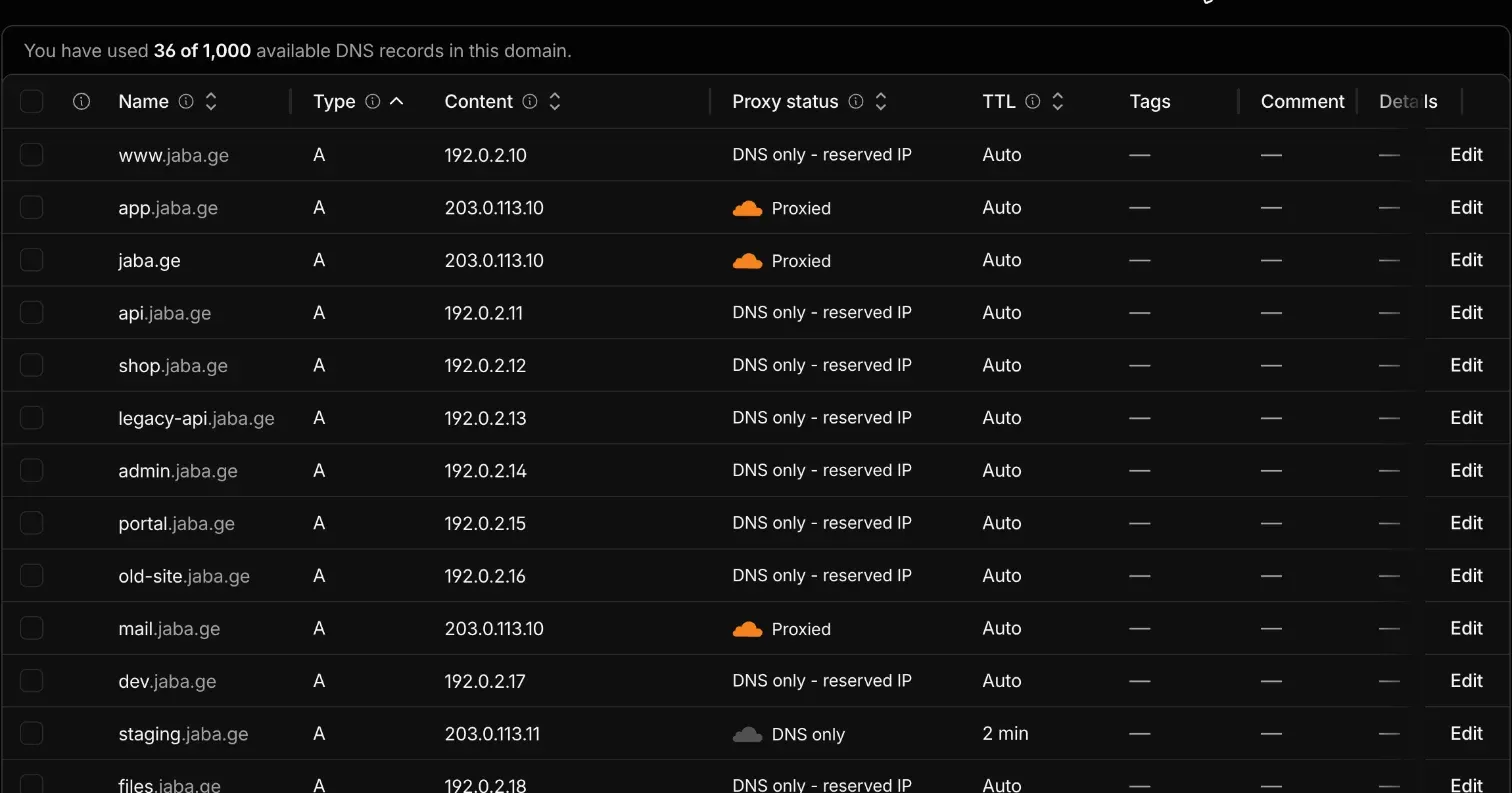Viewport: 1512px width, 793px height.
Task: Check the legacy-api.jaba.ge record box
Action: click(x=32, y=418)
